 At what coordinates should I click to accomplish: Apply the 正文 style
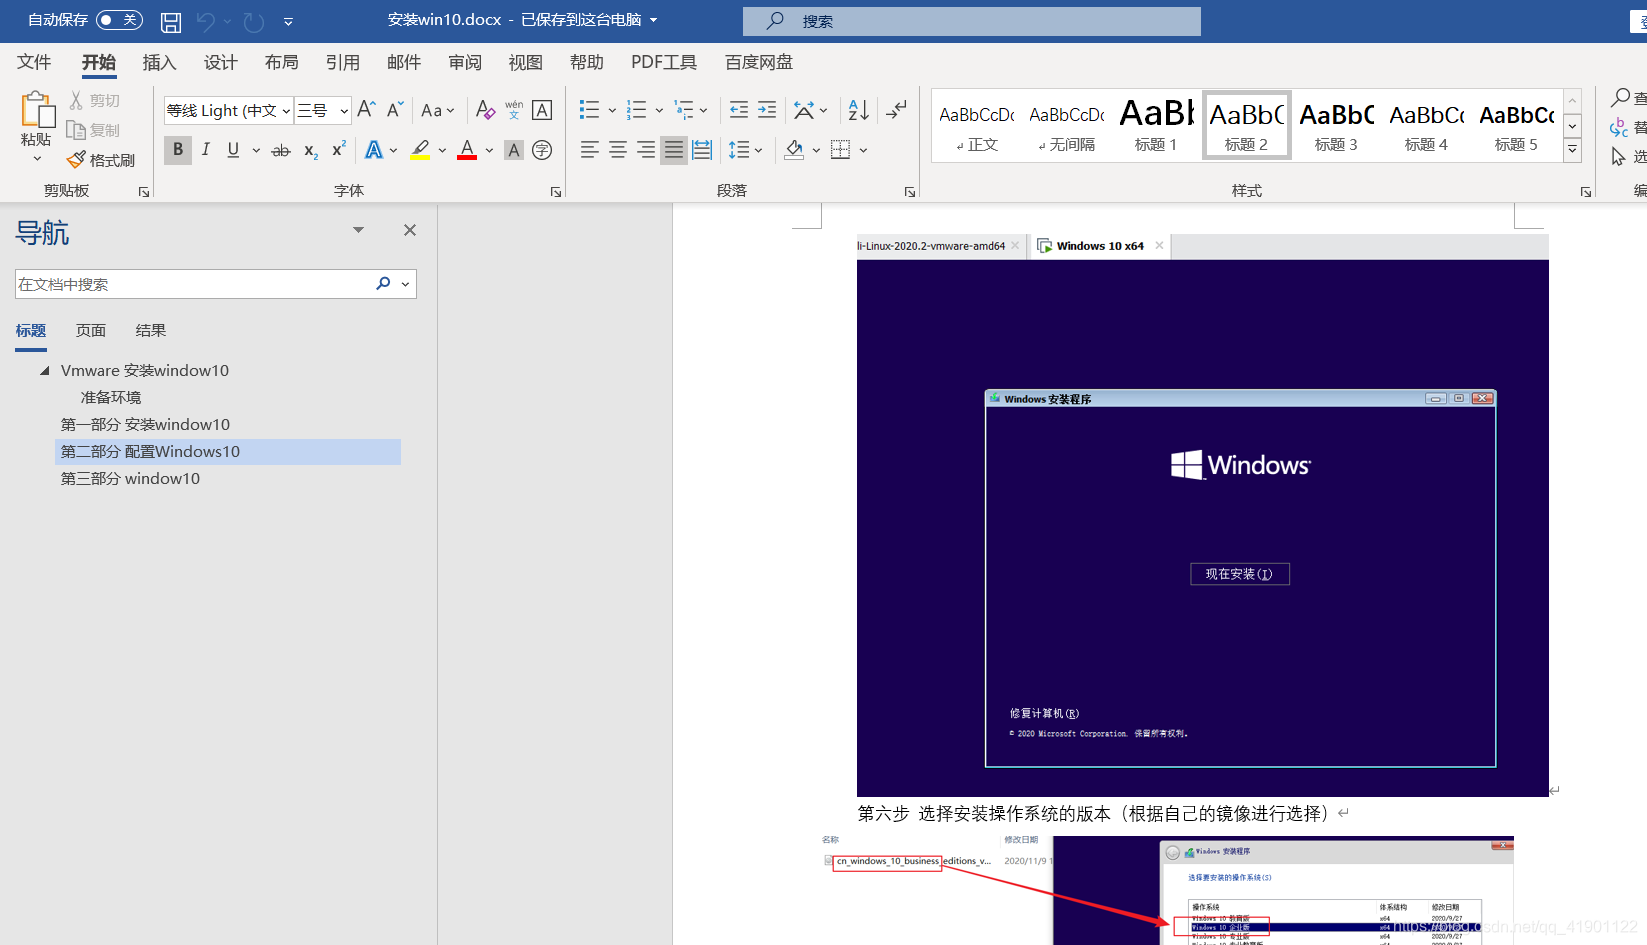tap(976, 124)
